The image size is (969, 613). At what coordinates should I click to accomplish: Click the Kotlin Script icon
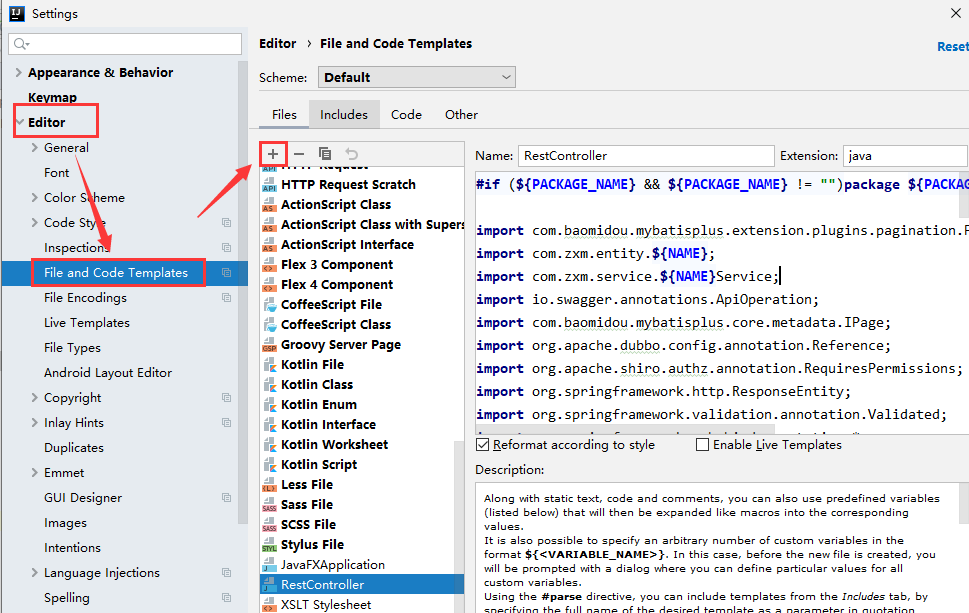click(269, 465)
